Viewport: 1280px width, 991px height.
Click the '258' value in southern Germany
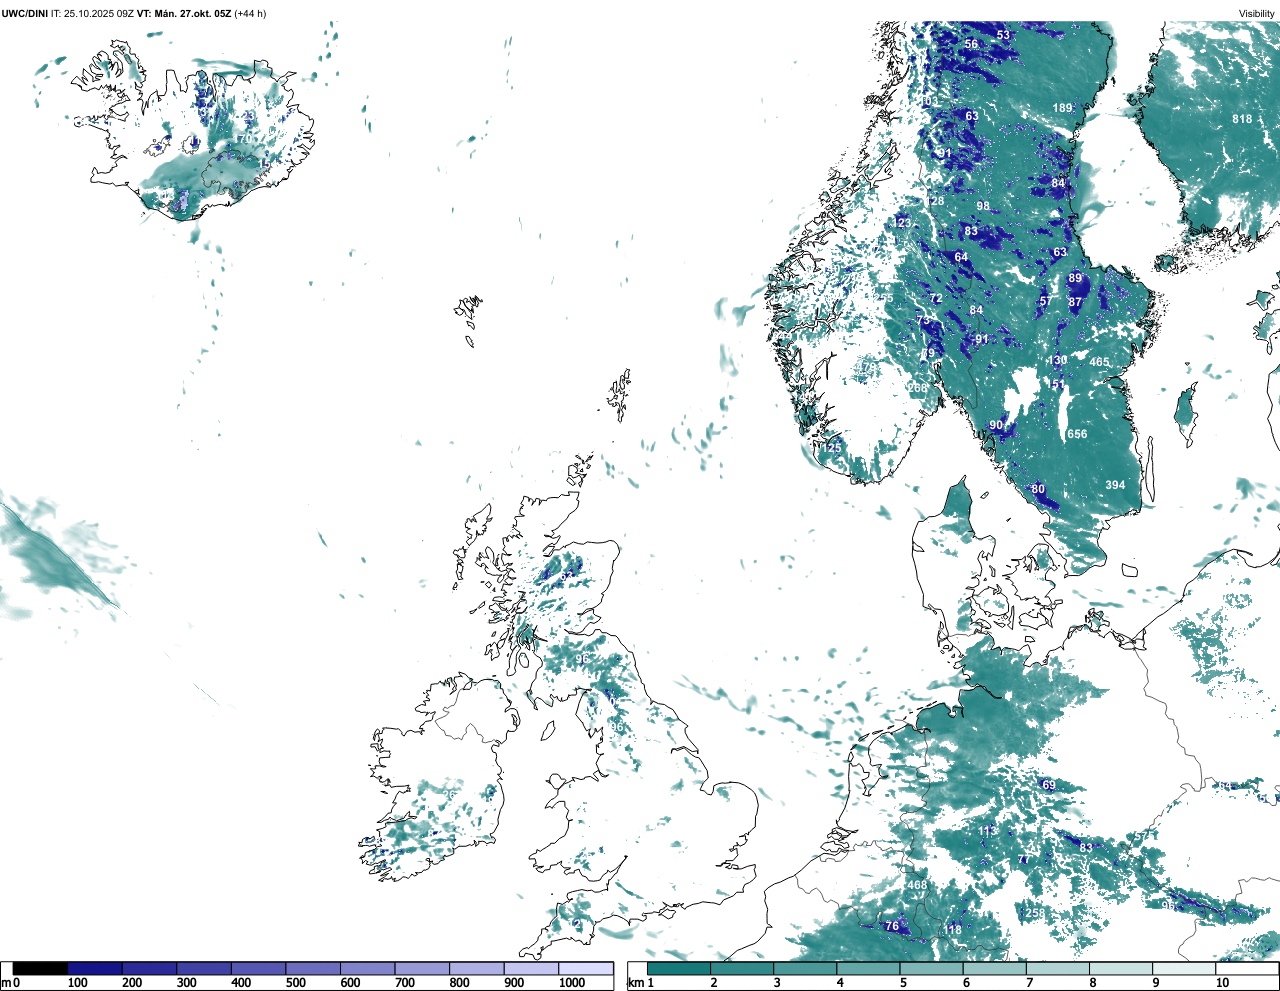point(1035,913)
